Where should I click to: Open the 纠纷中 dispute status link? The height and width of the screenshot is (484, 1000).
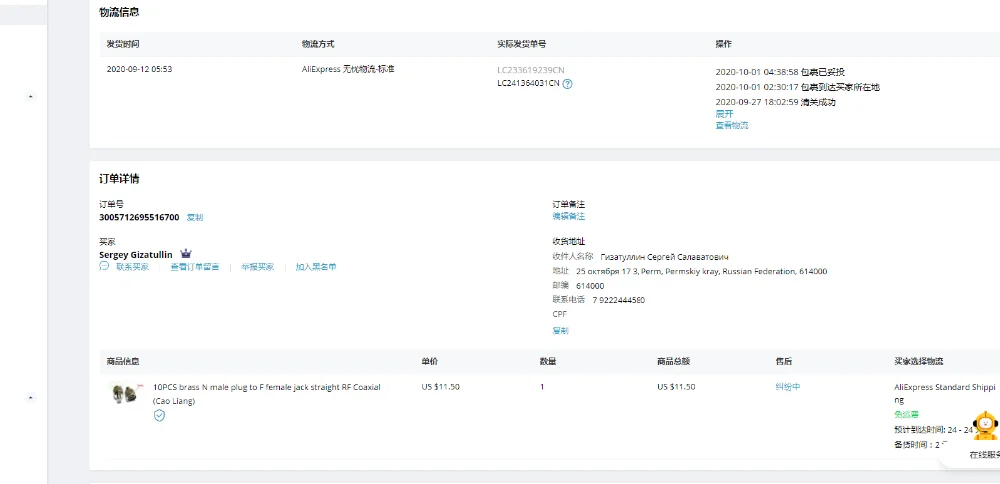pyautogui.click(x=787, y=387)
